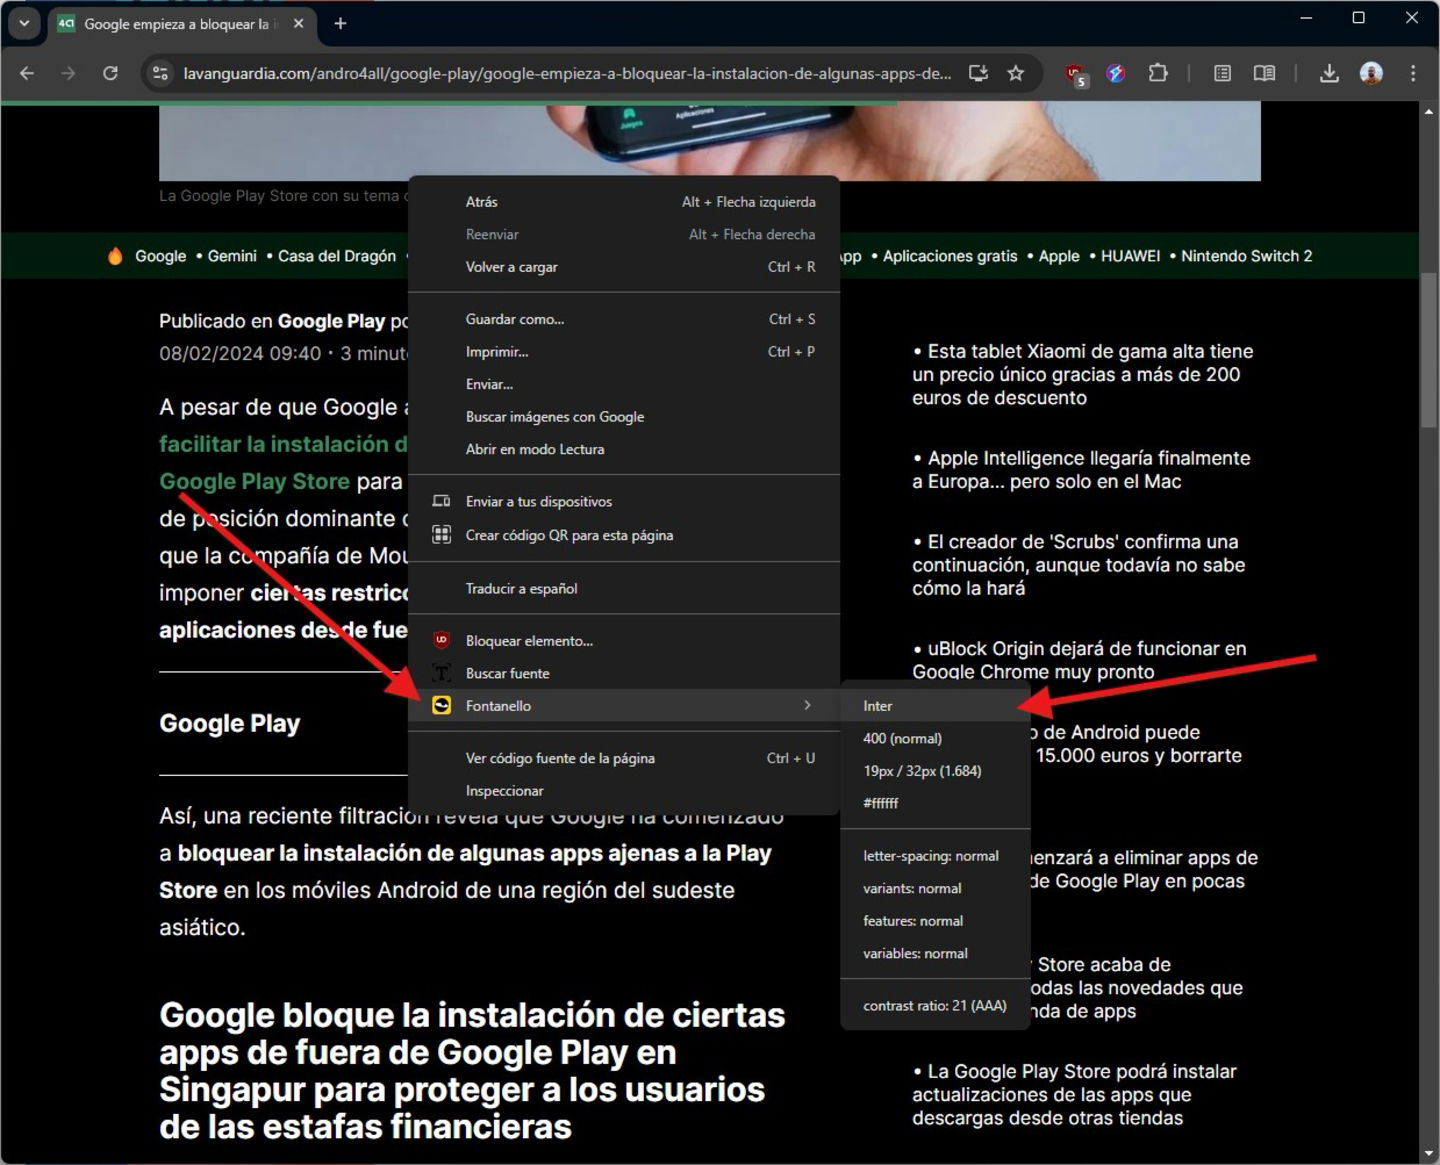Click 'letter-spacing: normal' submenu entry
Screen dimensions: 1440x1165
(x=935, y=856)
